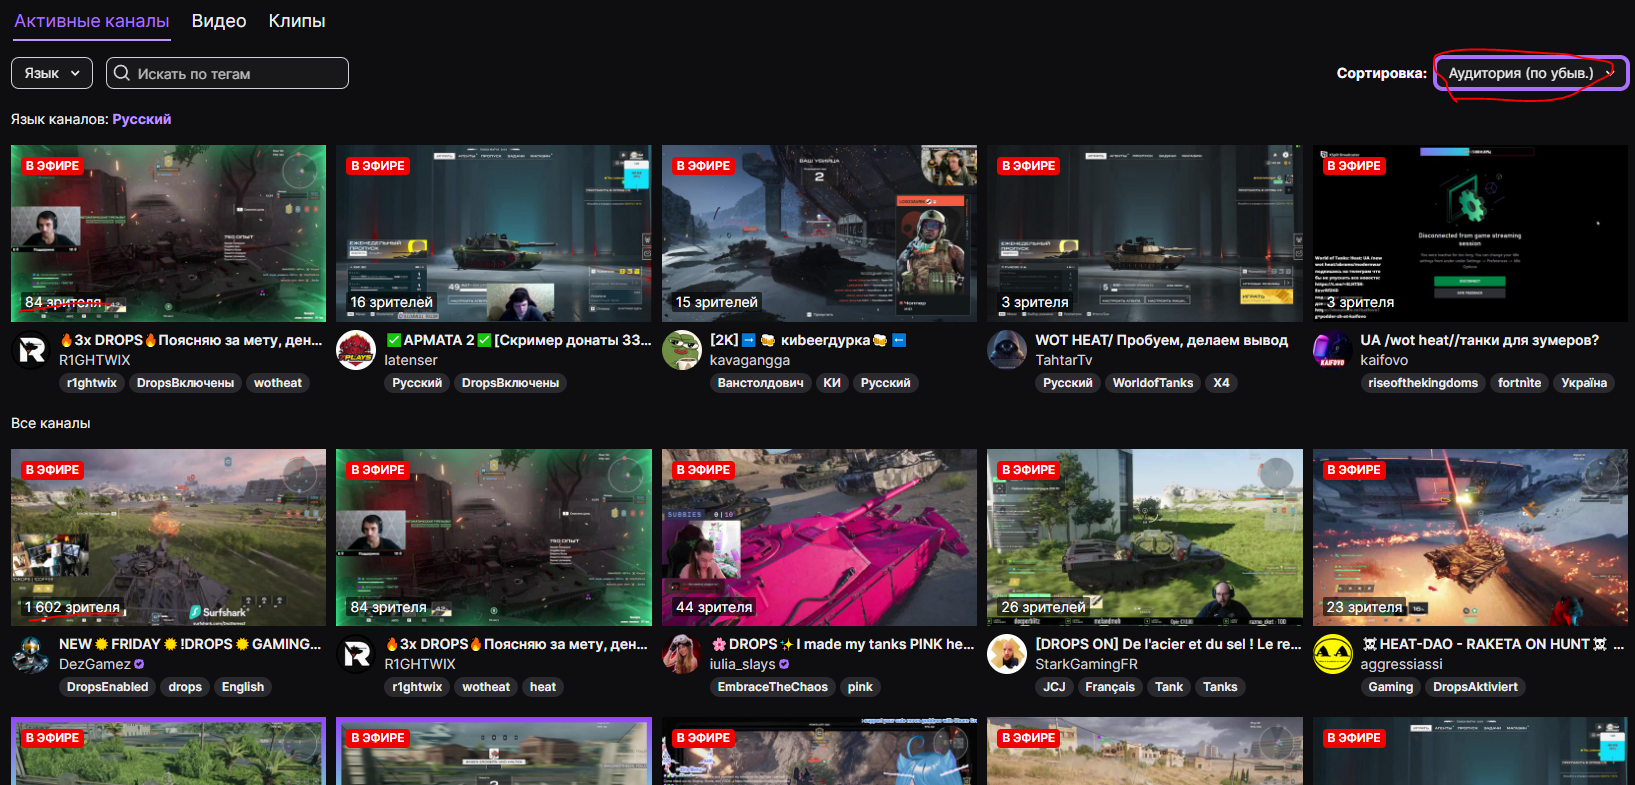Switch to the Видео tab
This screenshot has width=1635, height=785.
point(219,21)
